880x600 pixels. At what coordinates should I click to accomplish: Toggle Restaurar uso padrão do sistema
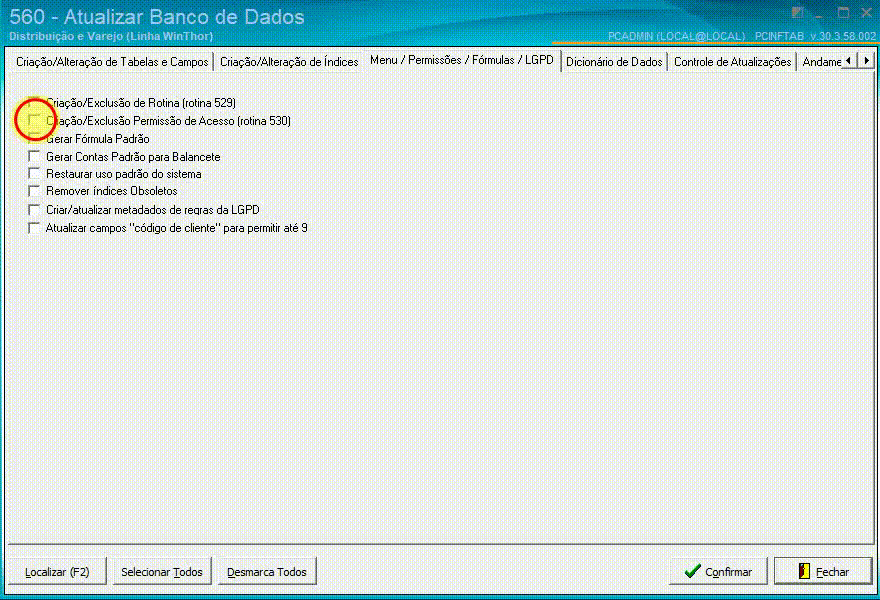pos(34,173)
